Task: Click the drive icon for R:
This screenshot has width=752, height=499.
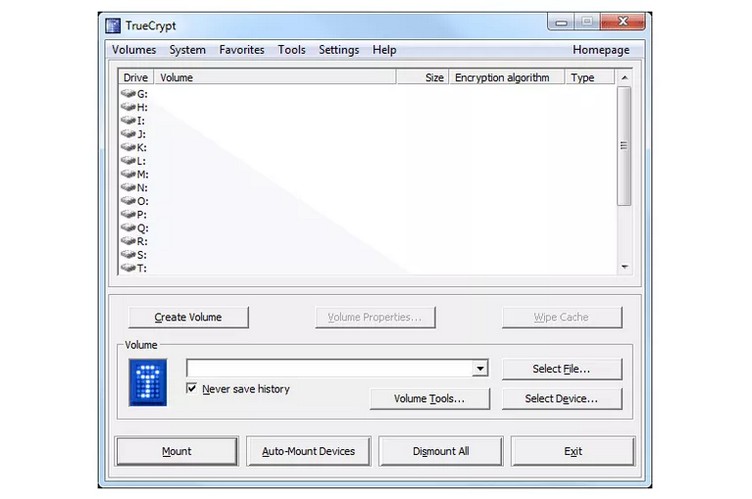Action: point(128,241)
